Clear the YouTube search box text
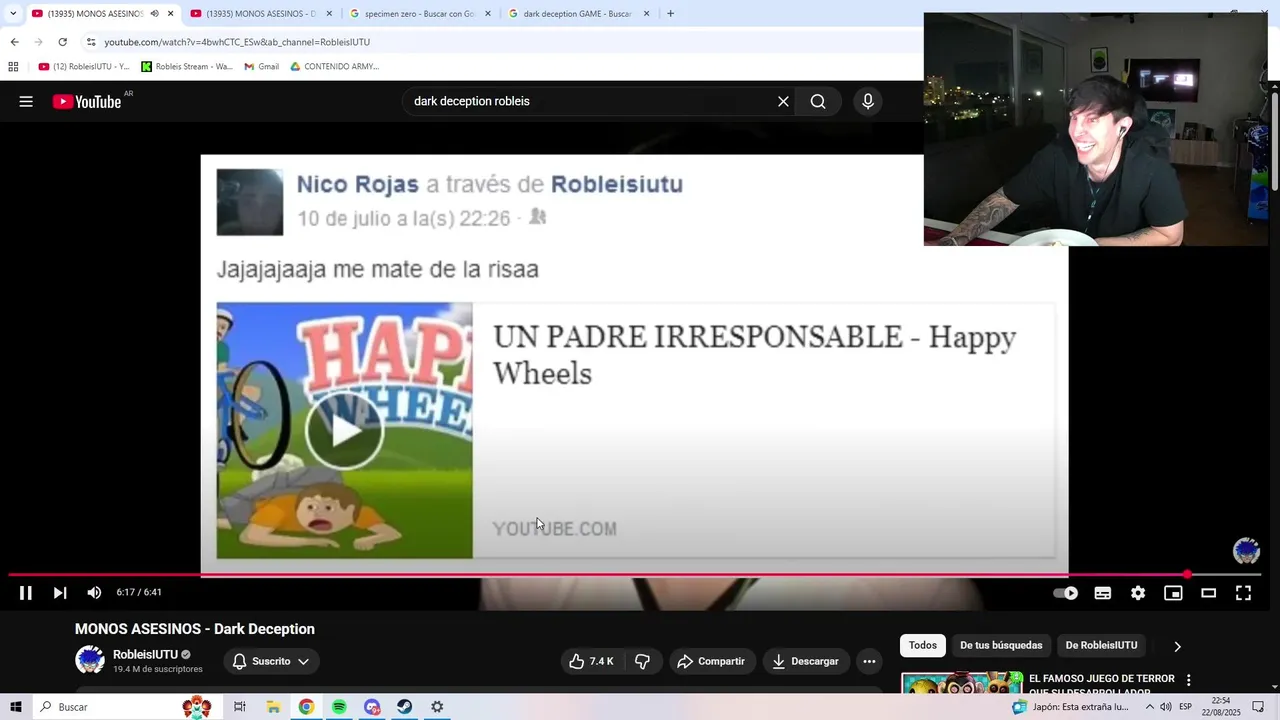The width and height of the screenshot is (1280, 720). 783,101
